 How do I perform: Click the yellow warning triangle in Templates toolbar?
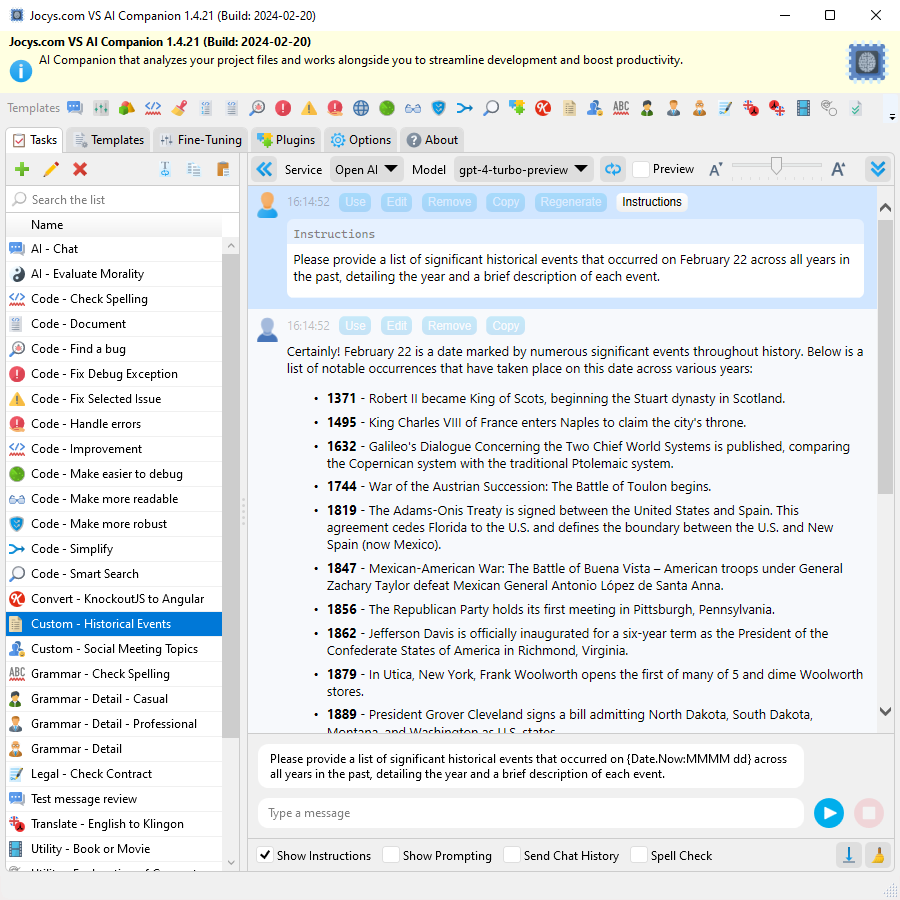coord(309,108)
